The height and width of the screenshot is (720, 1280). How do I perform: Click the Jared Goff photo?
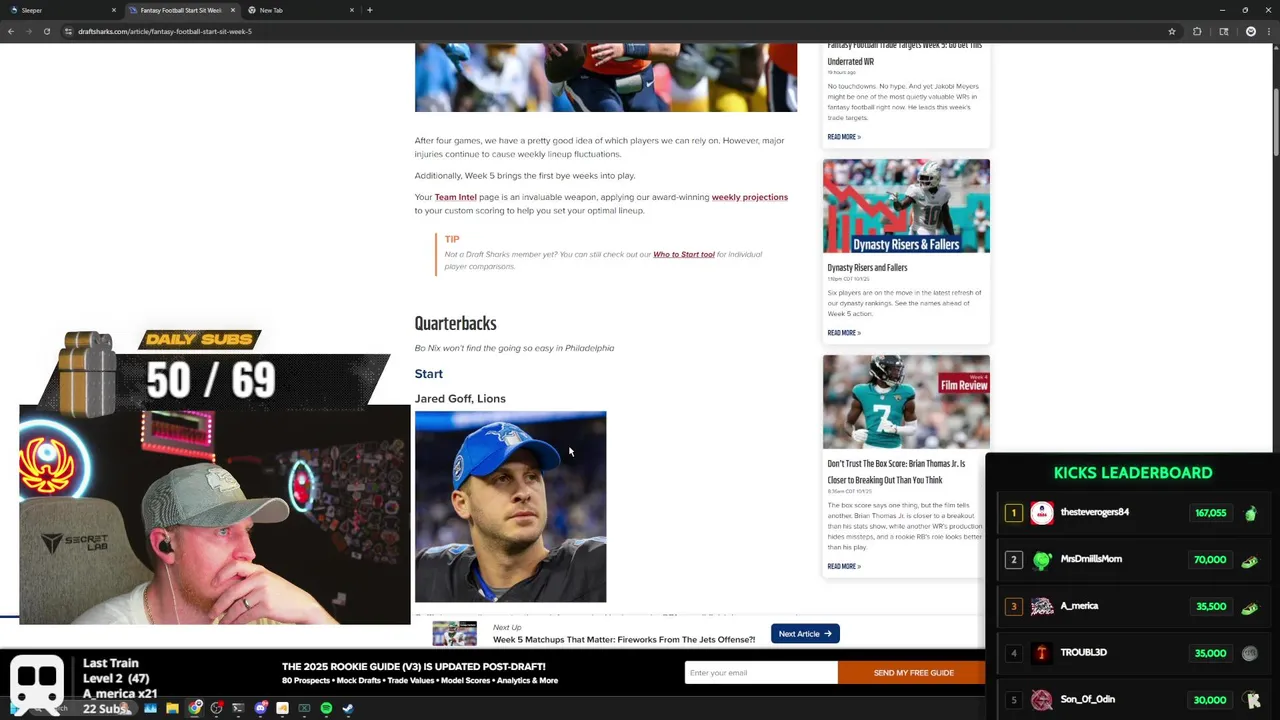pos(510,506)
